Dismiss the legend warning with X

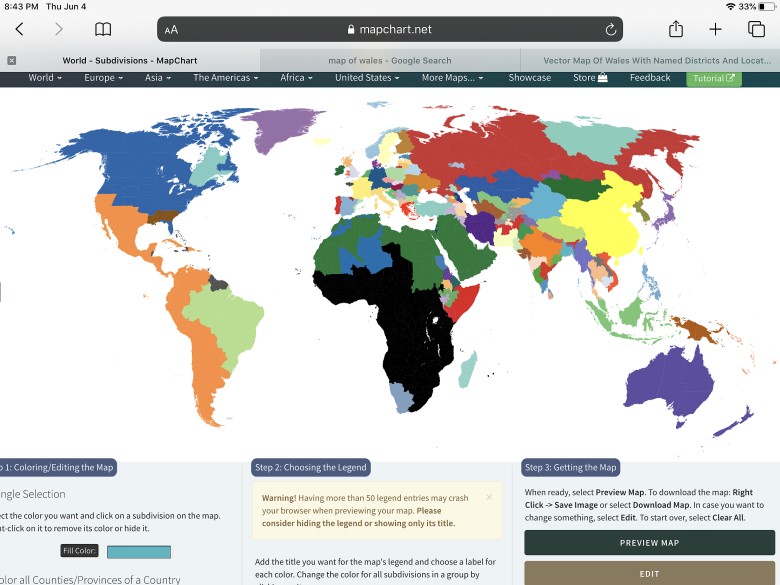click(489, 497)
